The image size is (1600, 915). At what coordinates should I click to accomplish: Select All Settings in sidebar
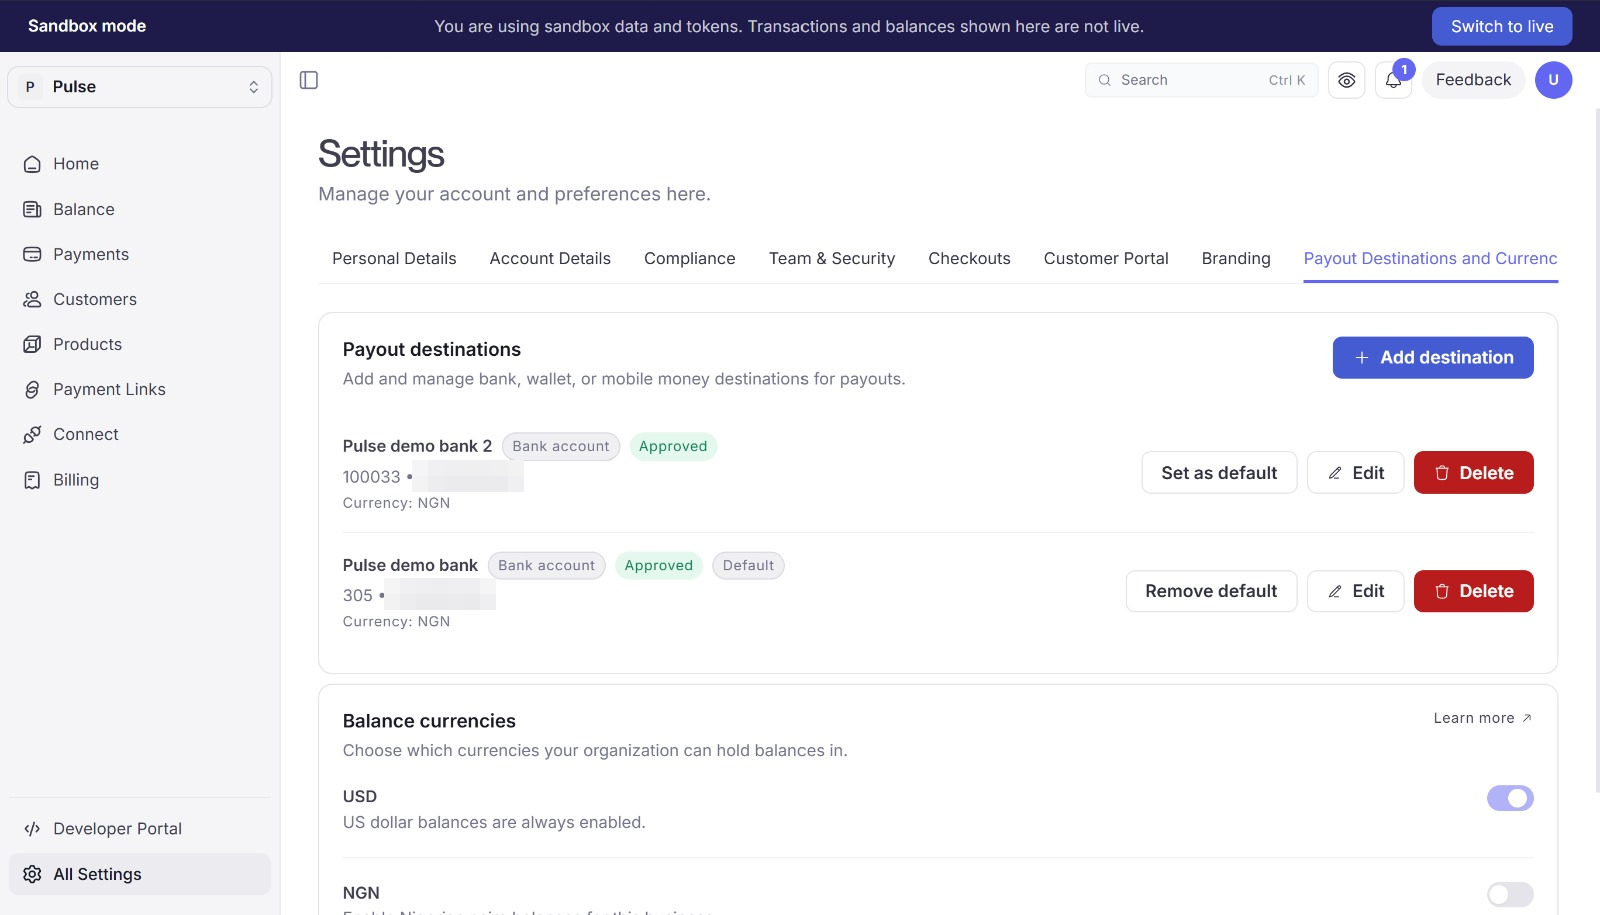click(140, 874)
